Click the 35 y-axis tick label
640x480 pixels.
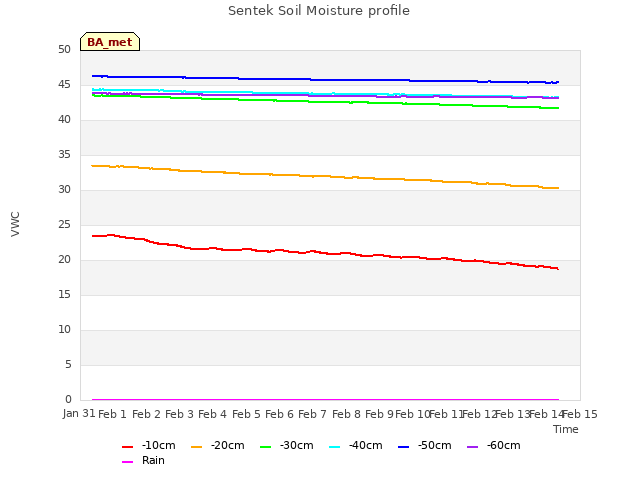click(x=64, y=155)
